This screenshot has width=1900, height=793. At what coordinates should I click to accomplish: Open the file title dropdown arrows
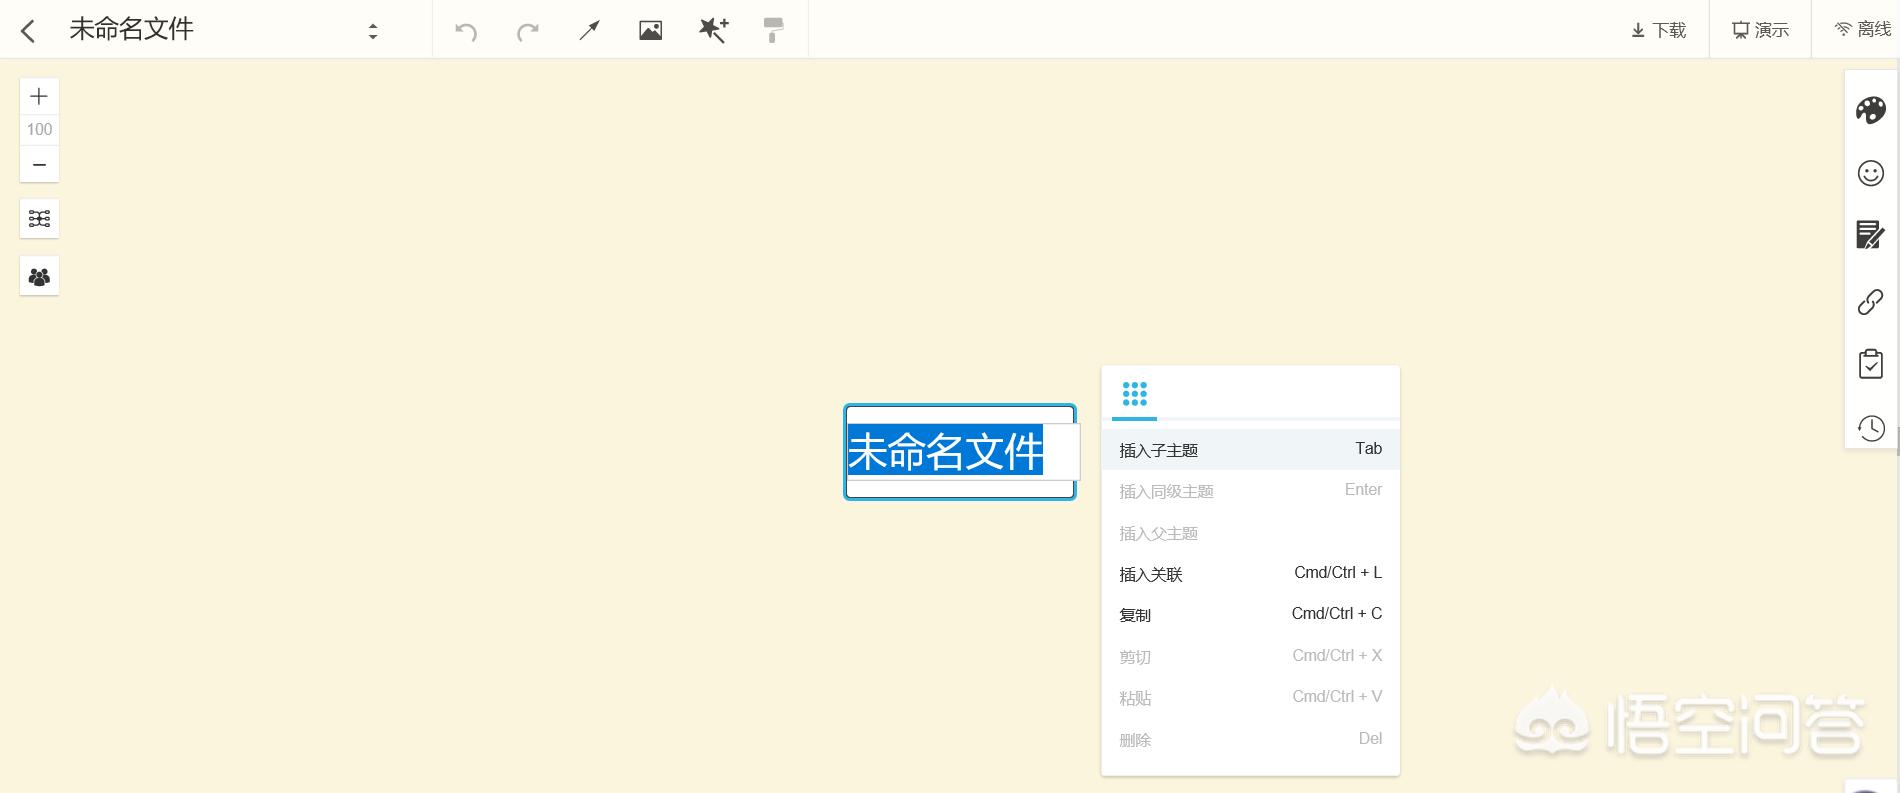(373, 31)
